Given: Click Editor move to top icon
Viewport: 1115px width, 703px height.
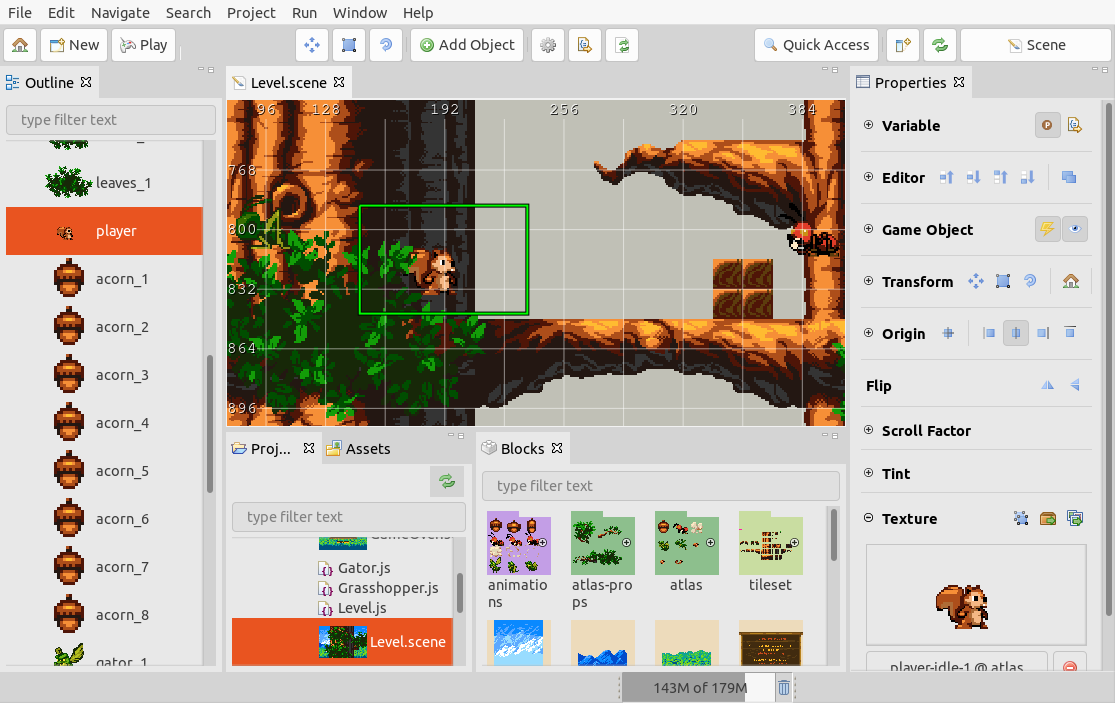Looking at the screenshot, I should [1001, 178].
